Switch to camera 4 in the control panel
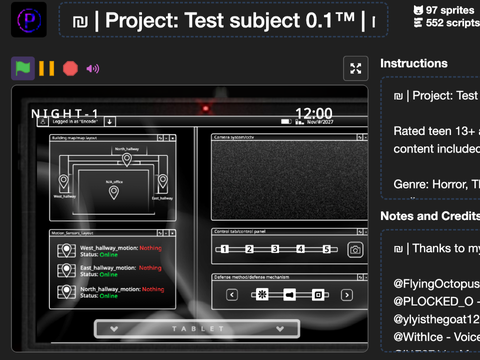 (x=300, y=249)
